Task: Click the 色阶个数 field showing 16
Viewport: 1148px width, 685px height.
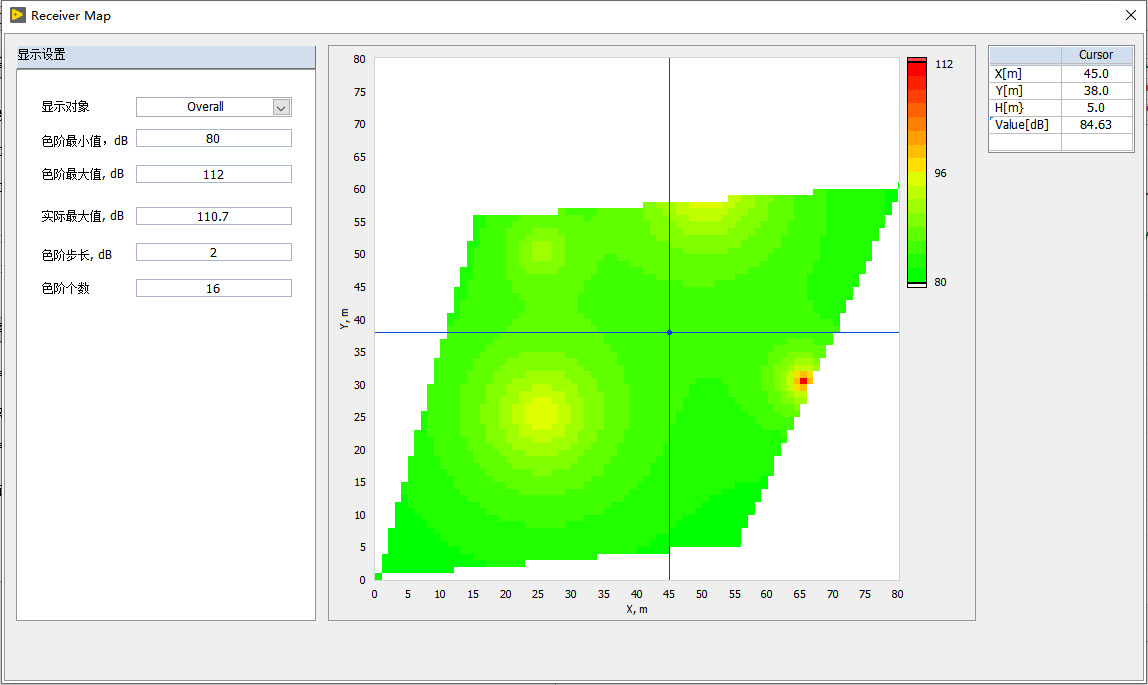Action: coord(213,289)
